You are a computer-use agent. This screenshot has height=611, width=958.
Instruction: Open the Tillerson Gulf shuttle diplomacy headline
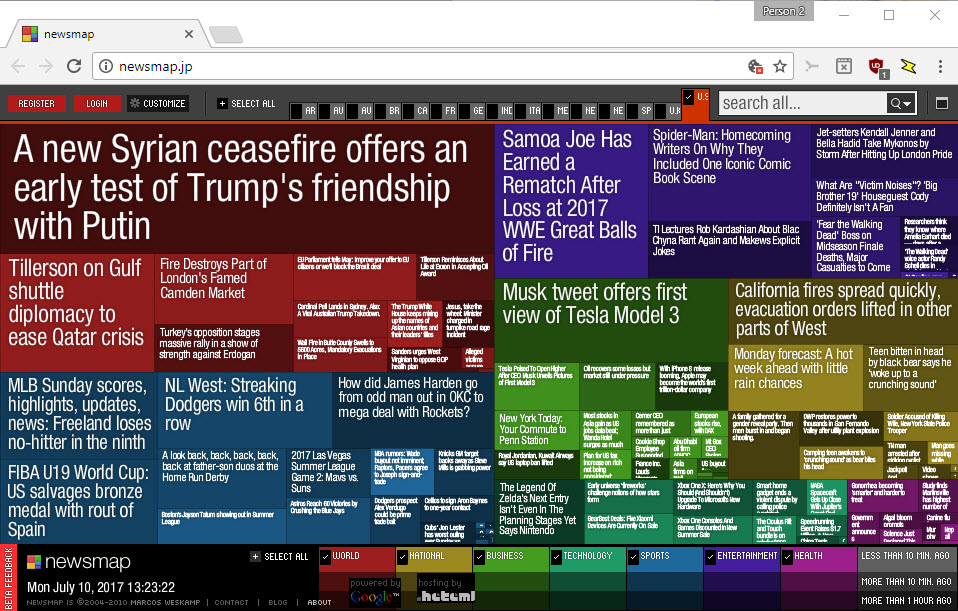tap(77, 313)
